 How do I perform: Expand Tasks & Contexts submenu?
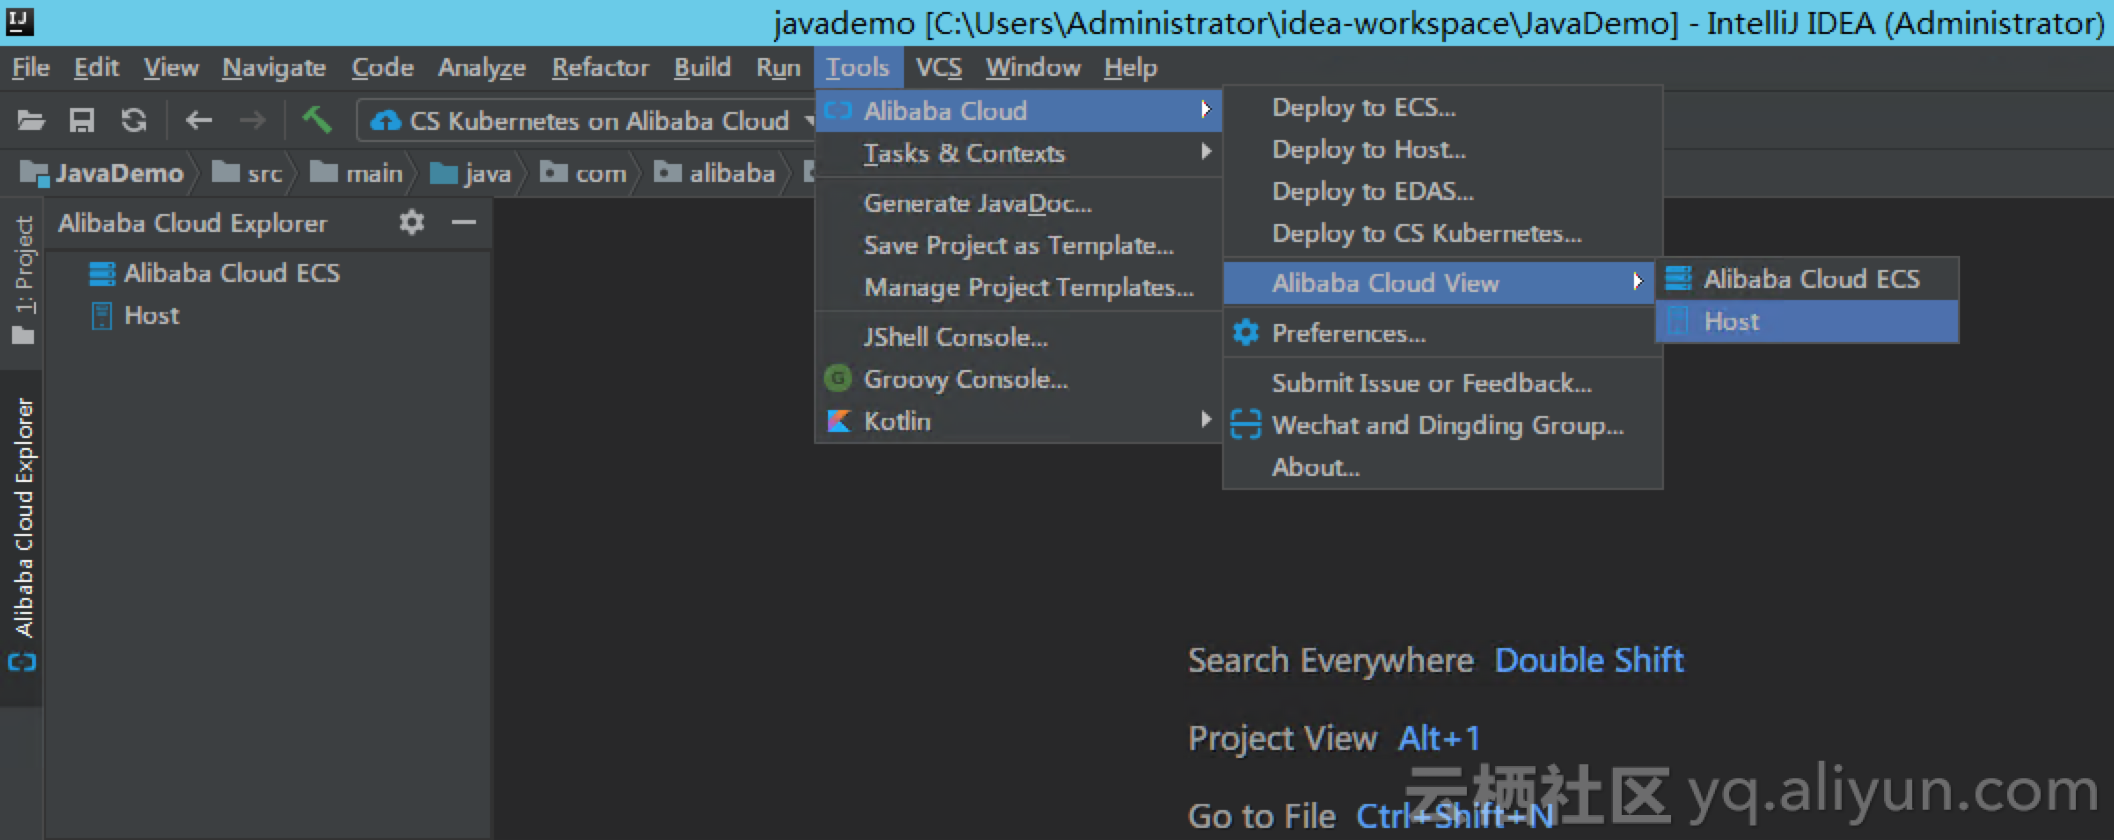tap(1019, 153)
